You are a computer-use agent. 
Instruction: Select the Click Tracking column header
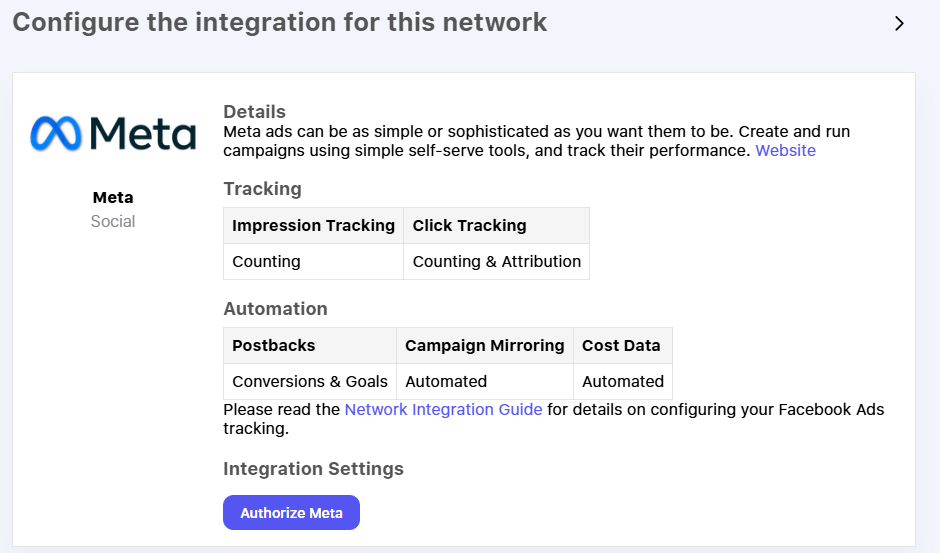[496, 226]
